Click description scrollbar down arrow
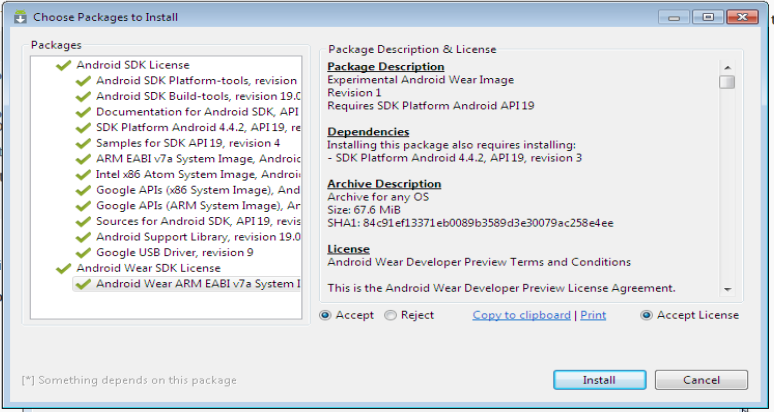 point(727,289)
